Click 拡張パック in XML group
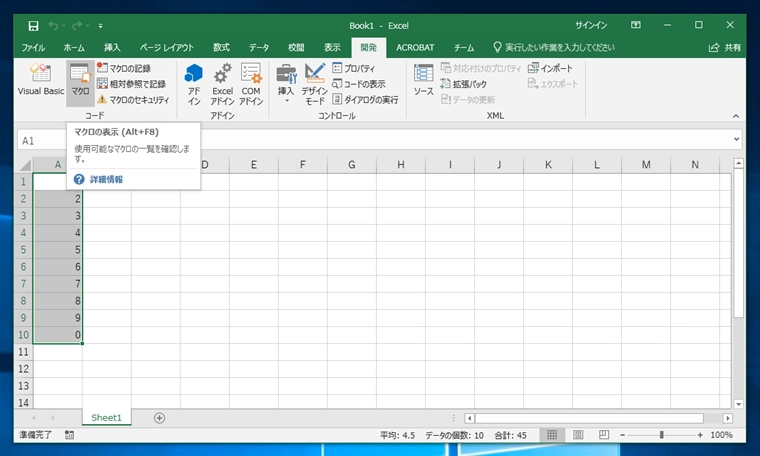Image resolution: width=760 pixels, height=456 pixels. [463, 84]
